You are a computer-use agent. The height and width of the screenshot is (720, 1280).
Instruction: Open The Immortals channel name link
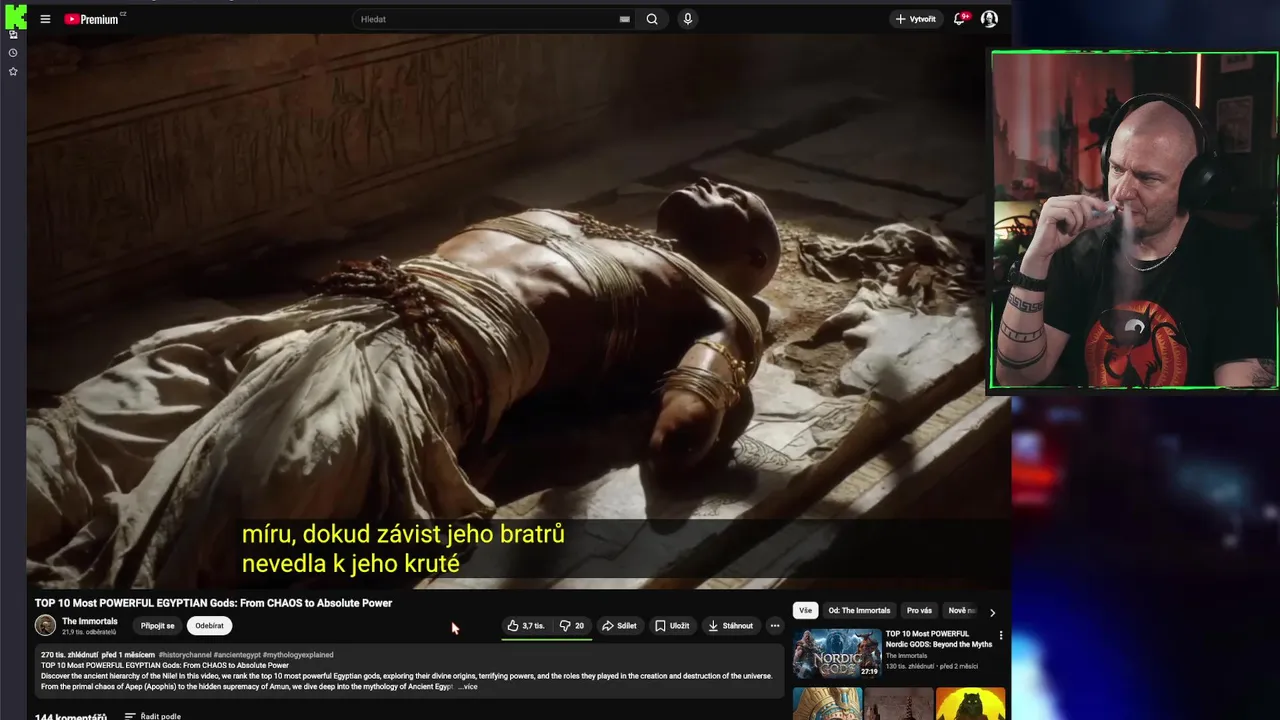tap(90, 621)
